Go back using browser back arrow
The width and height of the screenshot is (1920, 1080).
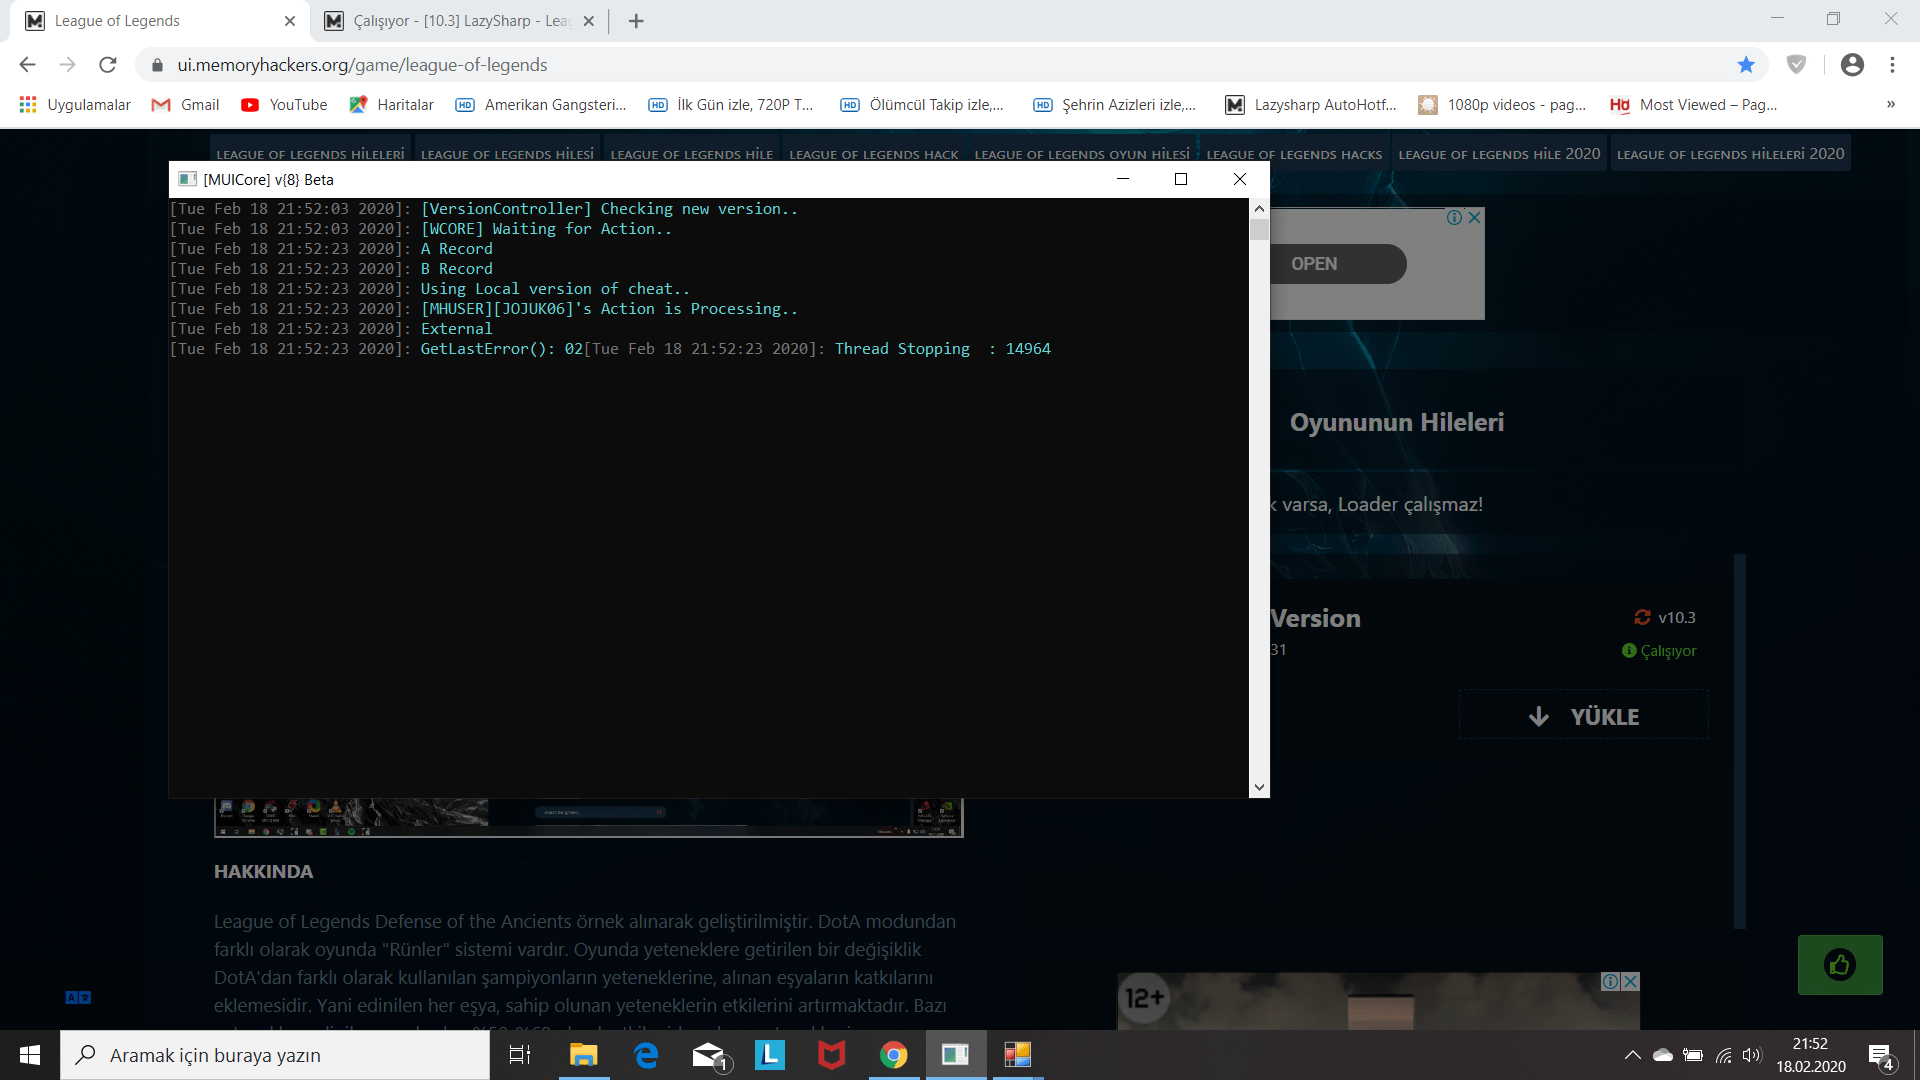(27, 65)
